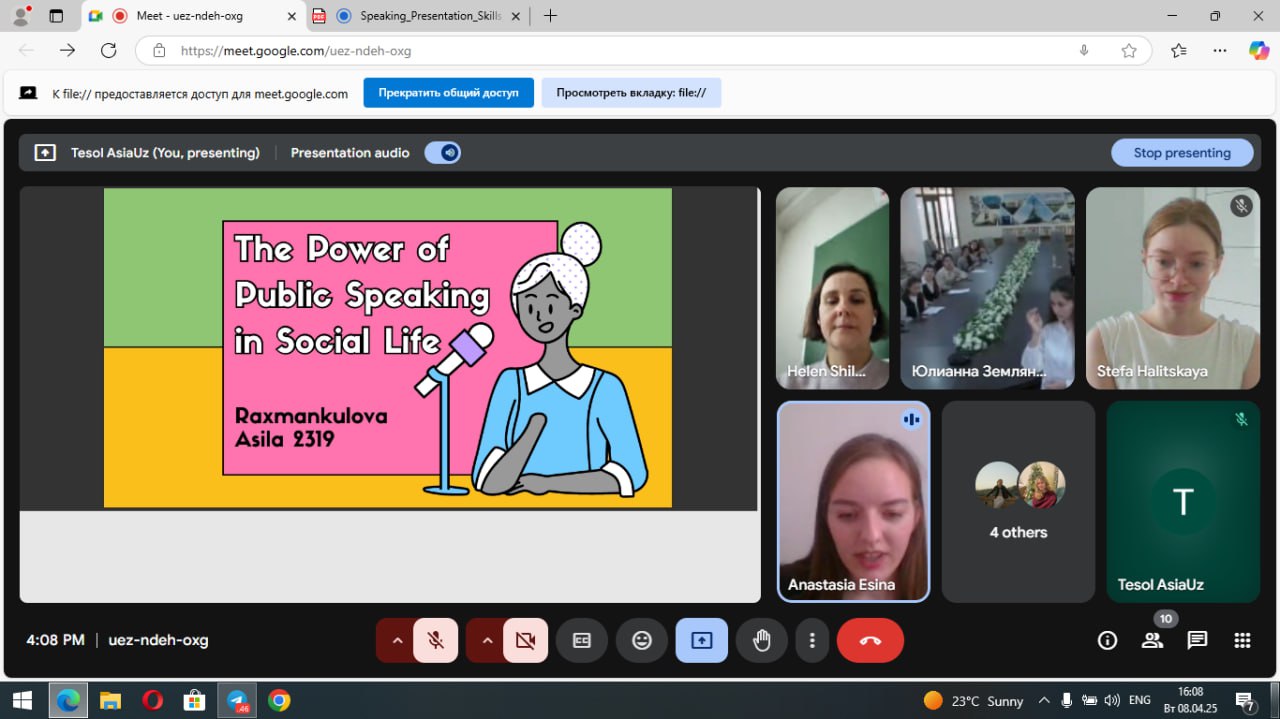The width and height of the screenshot is (1280, 719).
Task: Open weather widget showing 23°C Sunny
Action: (973, 701)
